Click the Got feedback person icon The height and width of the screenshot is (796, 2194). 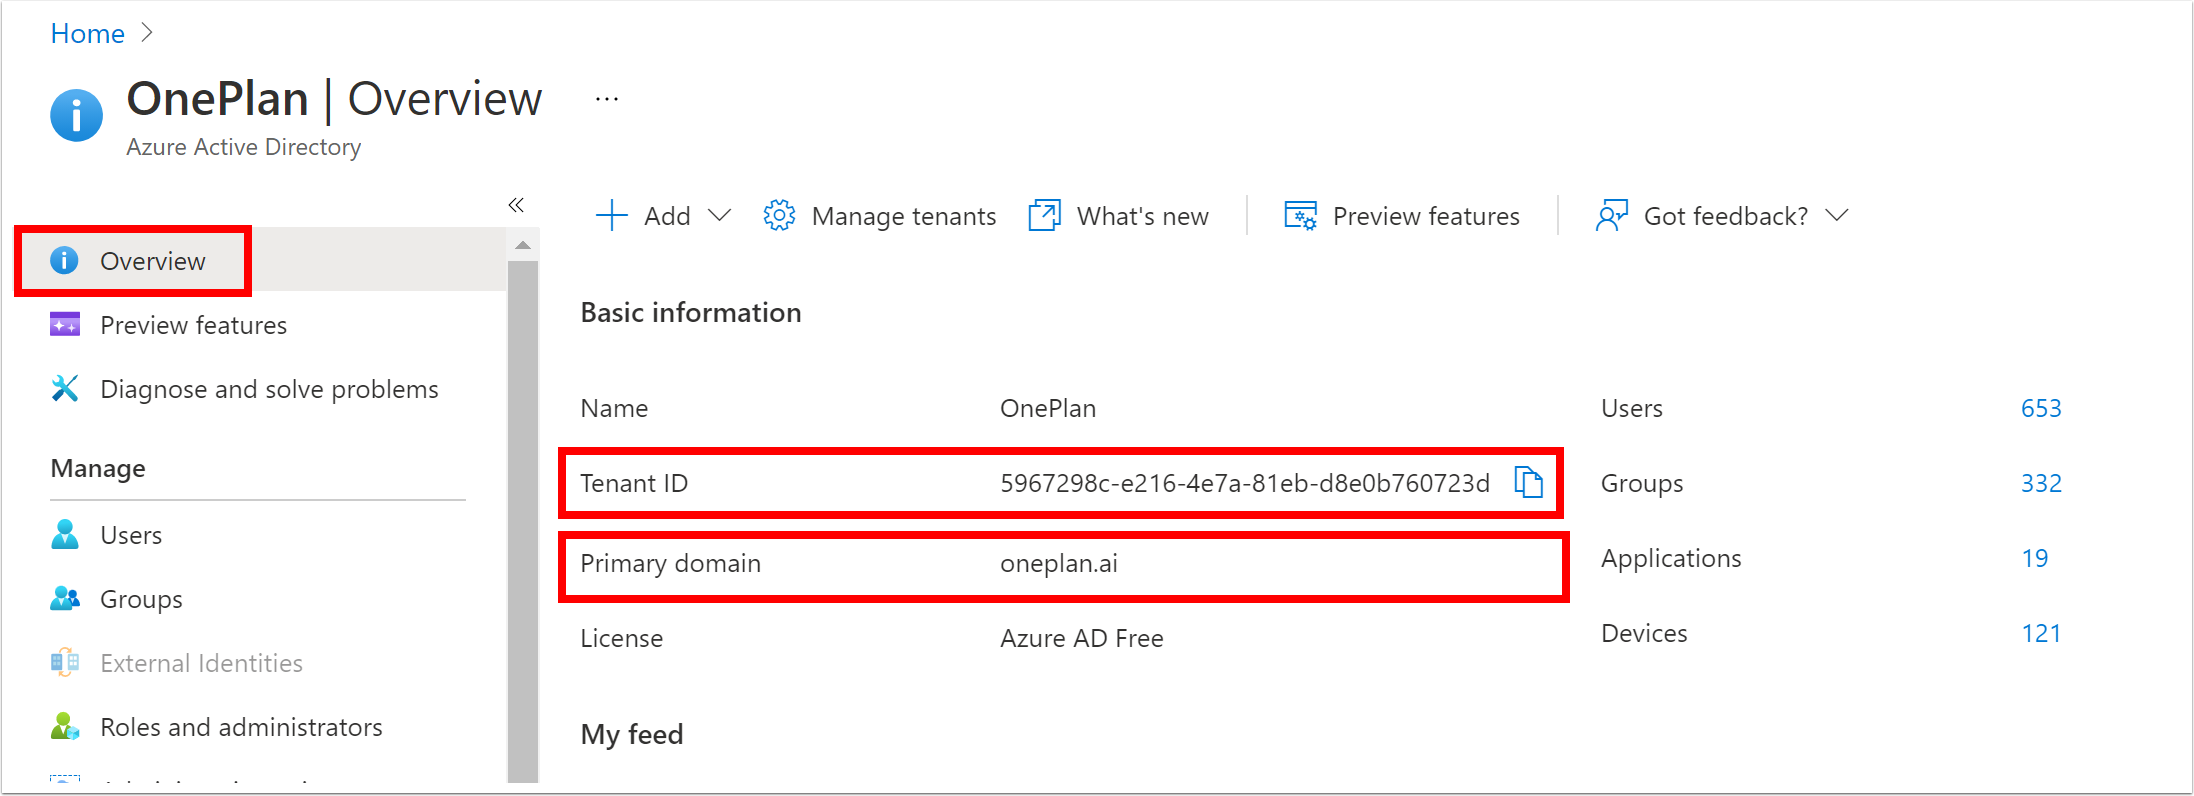(x=1612, y=216)
